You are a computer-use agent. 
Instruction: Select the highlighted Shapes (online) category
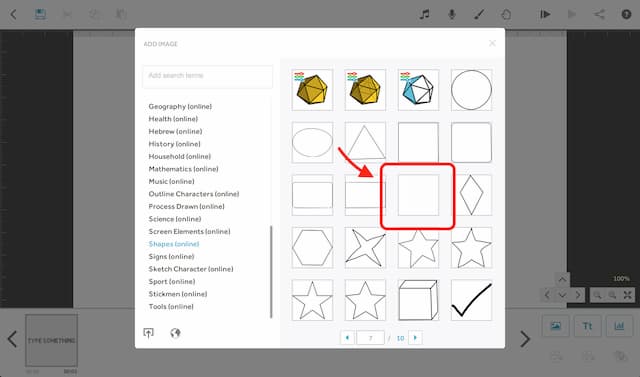174,244
